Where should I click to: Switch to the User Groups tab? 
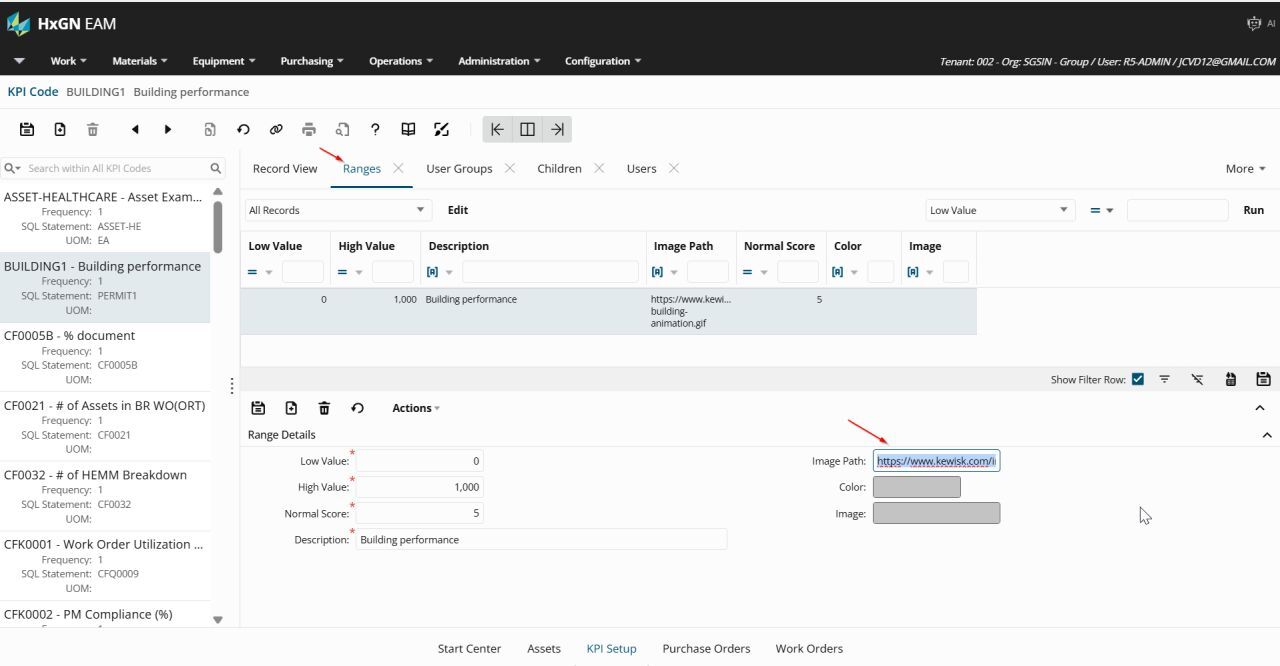pyautogui.click(x=459, y=169)
